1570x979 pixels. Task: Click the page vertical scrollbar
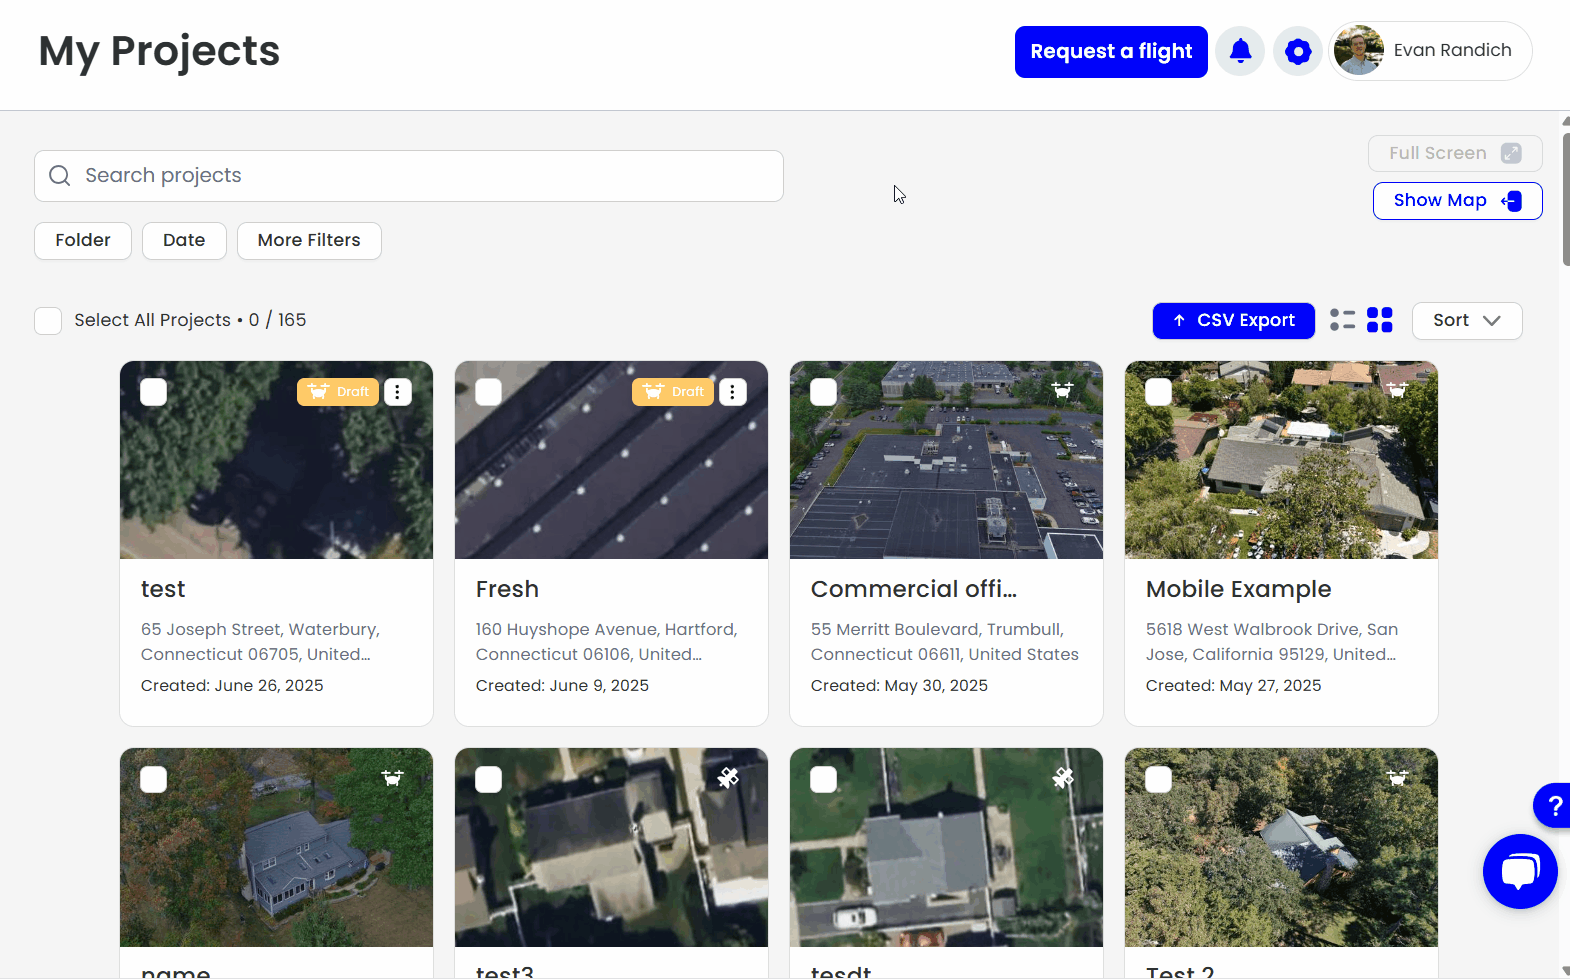tap(1565, 200)
